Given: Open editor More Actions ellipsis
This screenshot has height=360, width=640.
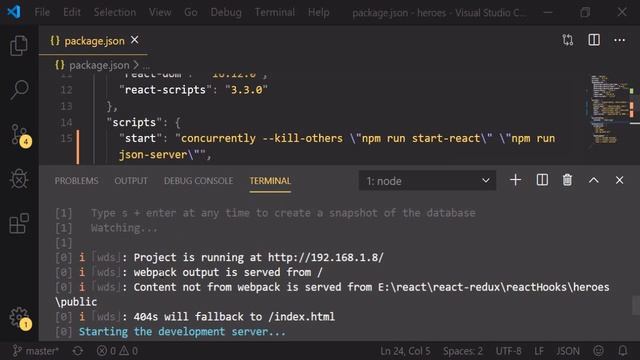Looking at the screenshot, I should coord(620,40).
